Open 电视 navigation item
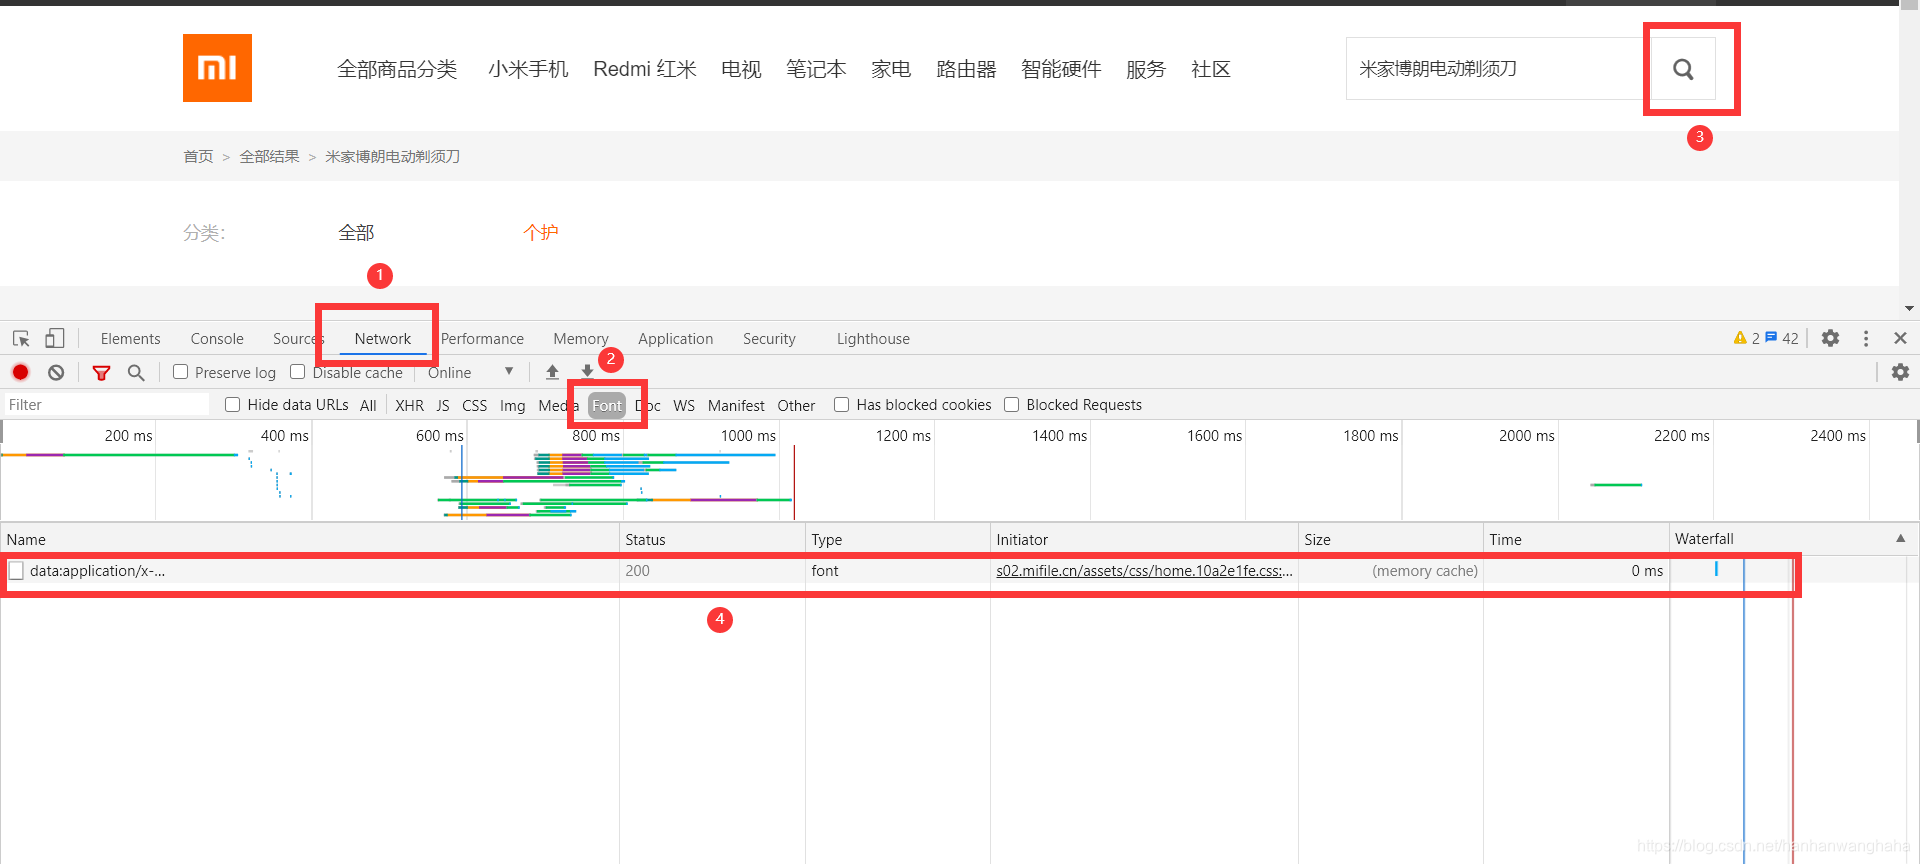This screenshot has height=864, width=1920. (x=741, y=69)
